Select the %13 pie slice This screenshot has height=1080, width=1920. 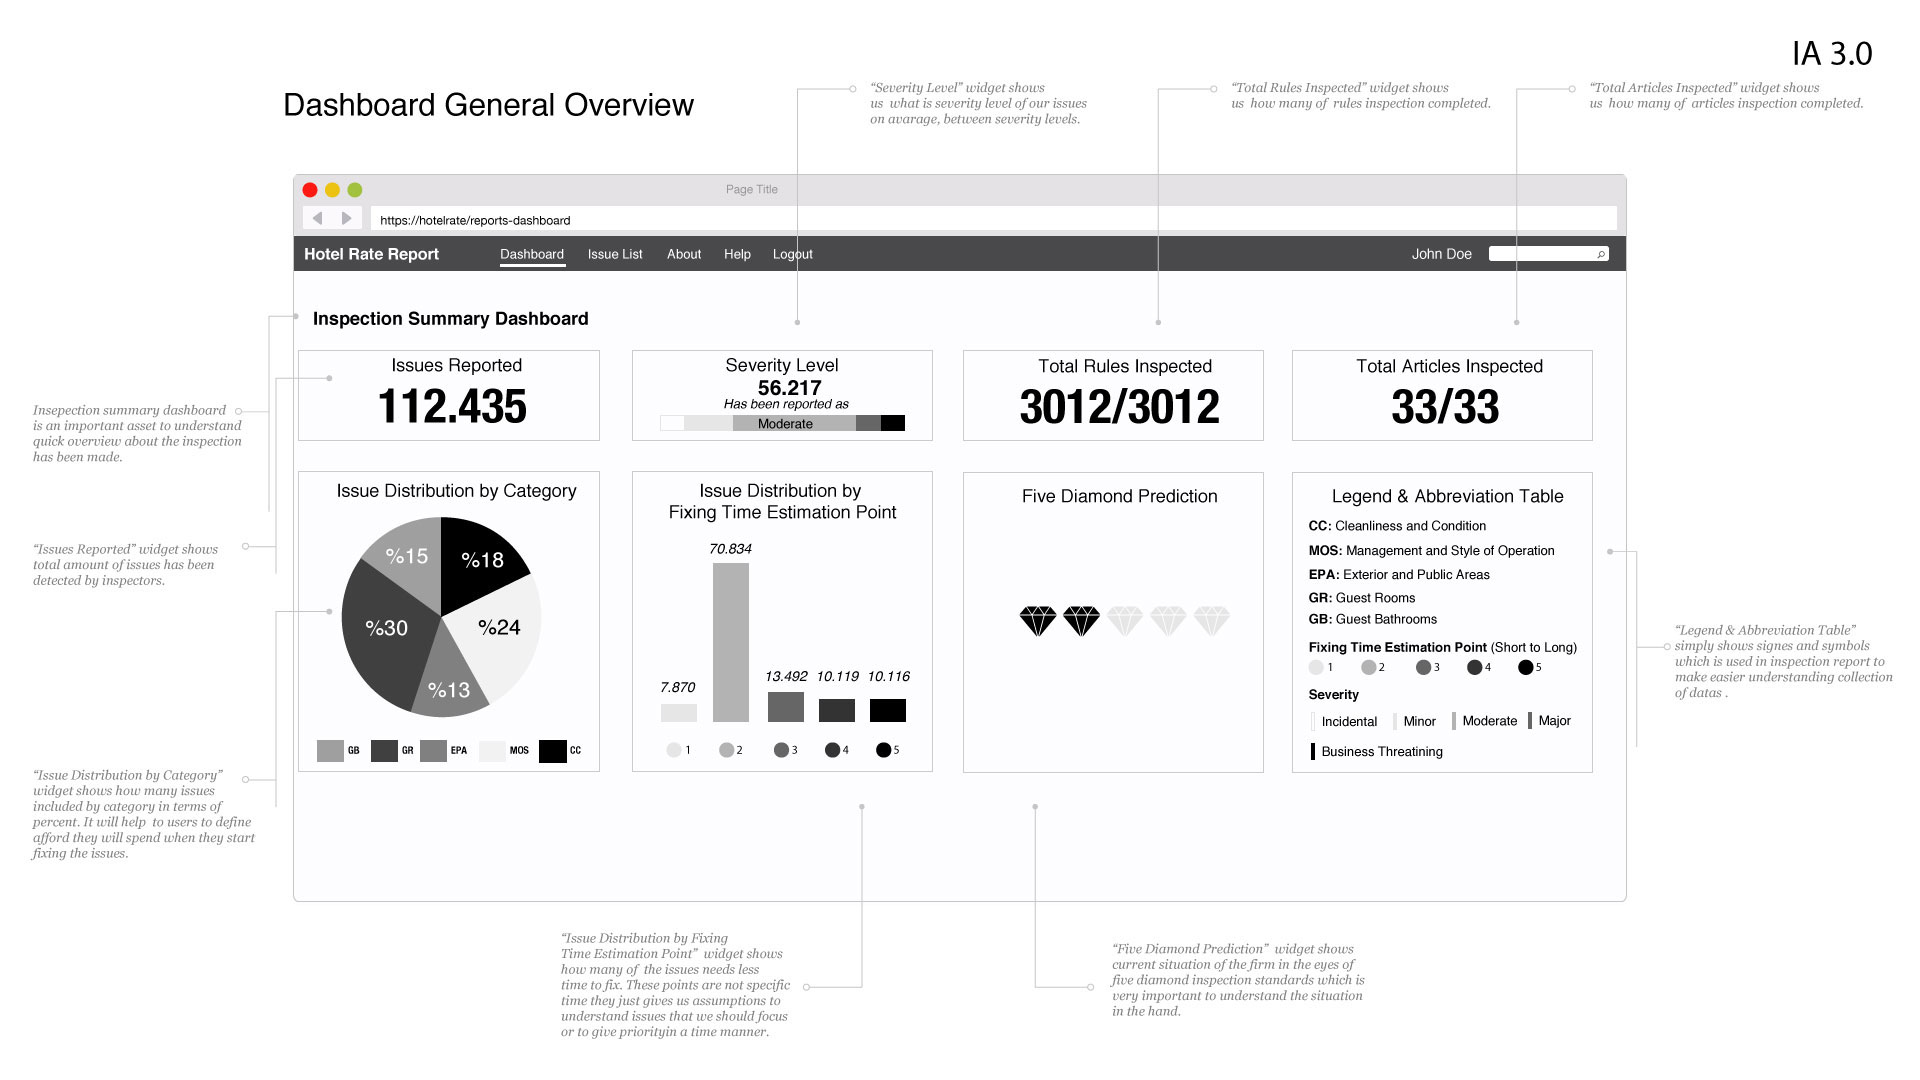449,688
